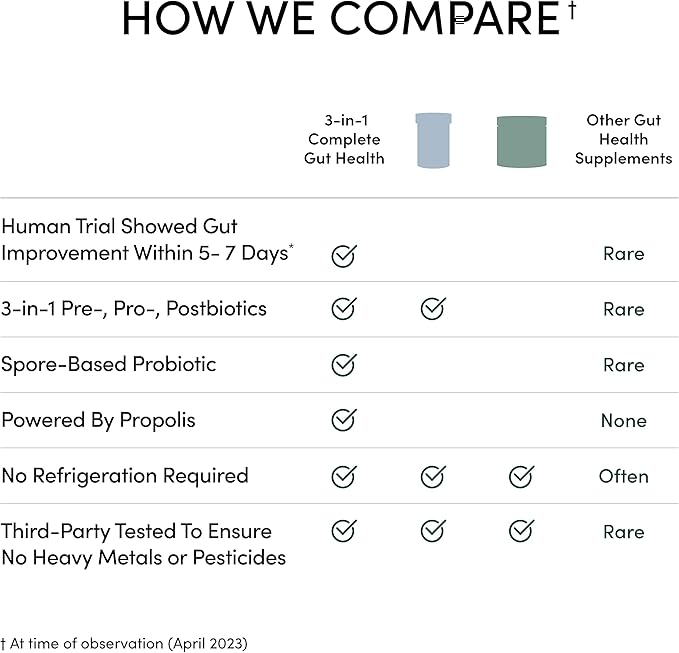Click the Other Gut Health Supplements header
Screen dimensions: 679x653
coord(623,139)
